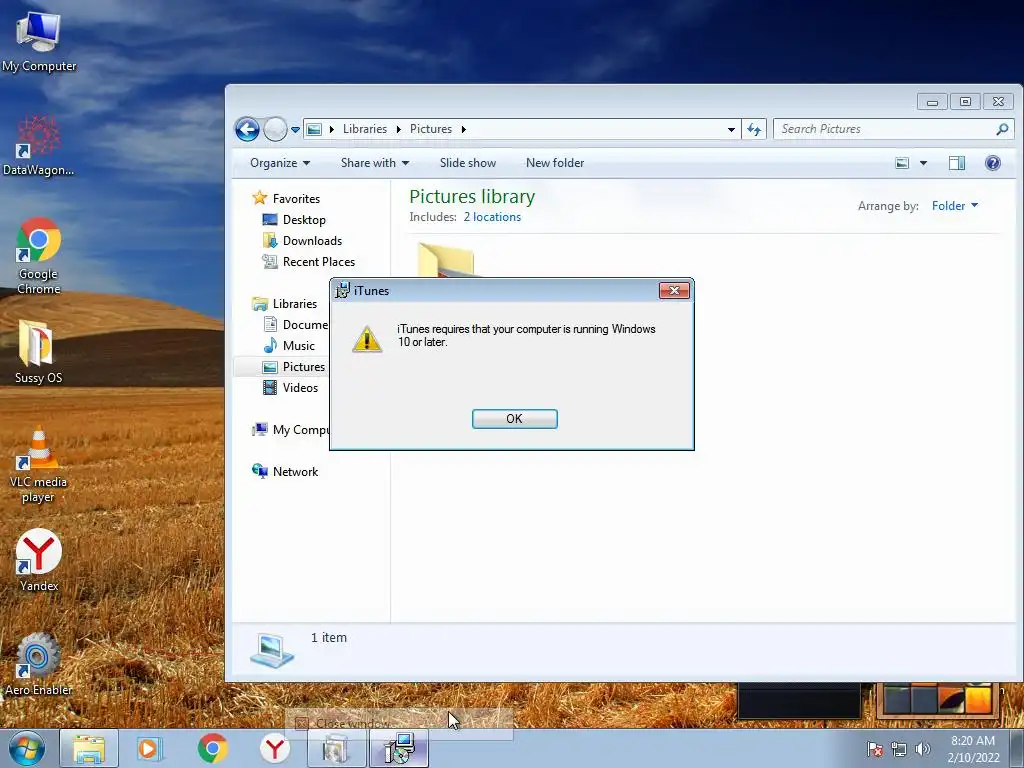Open the Windows Start menu

[26, 748]
